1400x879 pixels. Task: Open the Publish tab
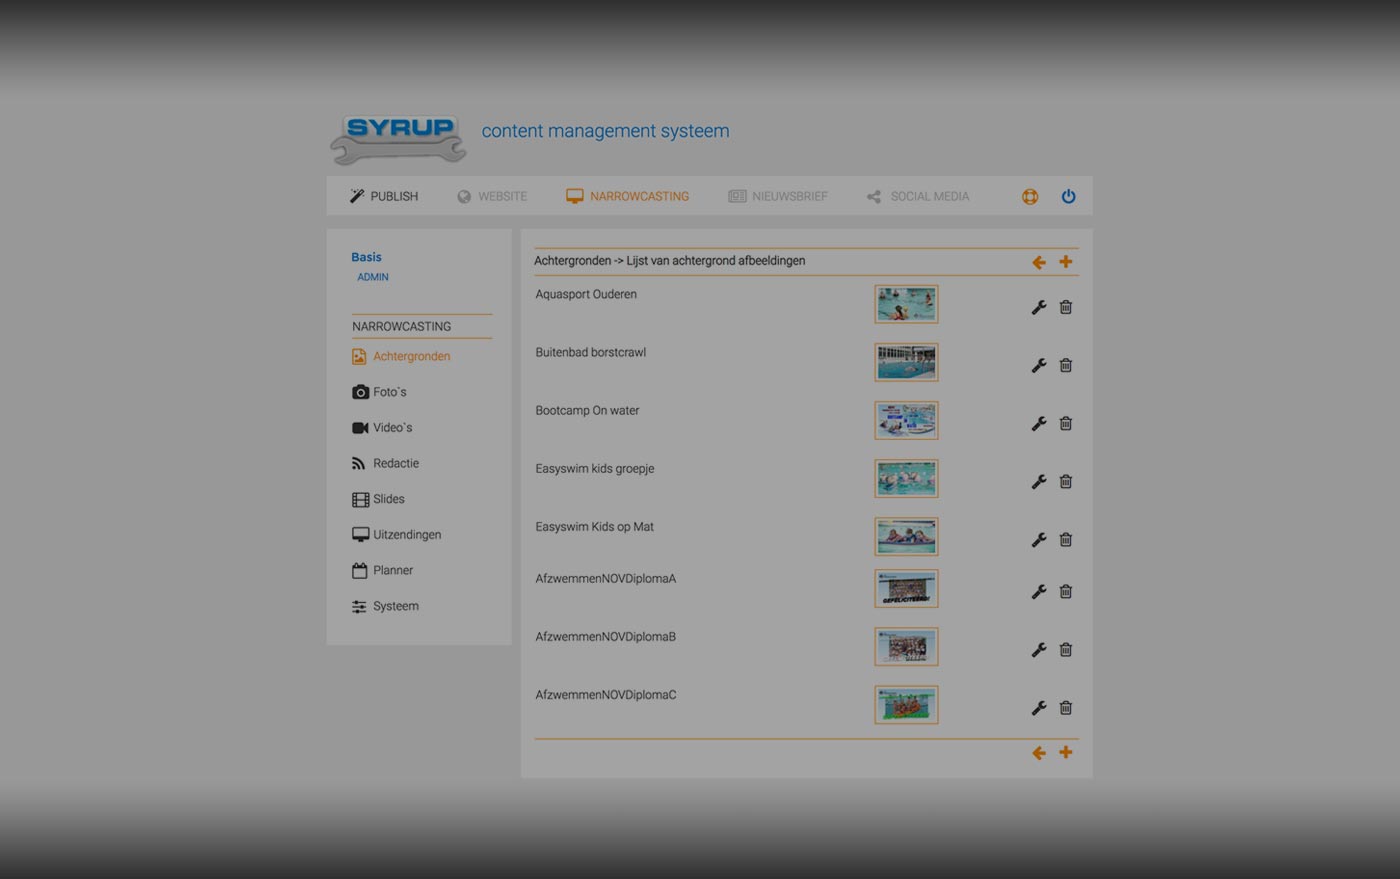point(384,197)
